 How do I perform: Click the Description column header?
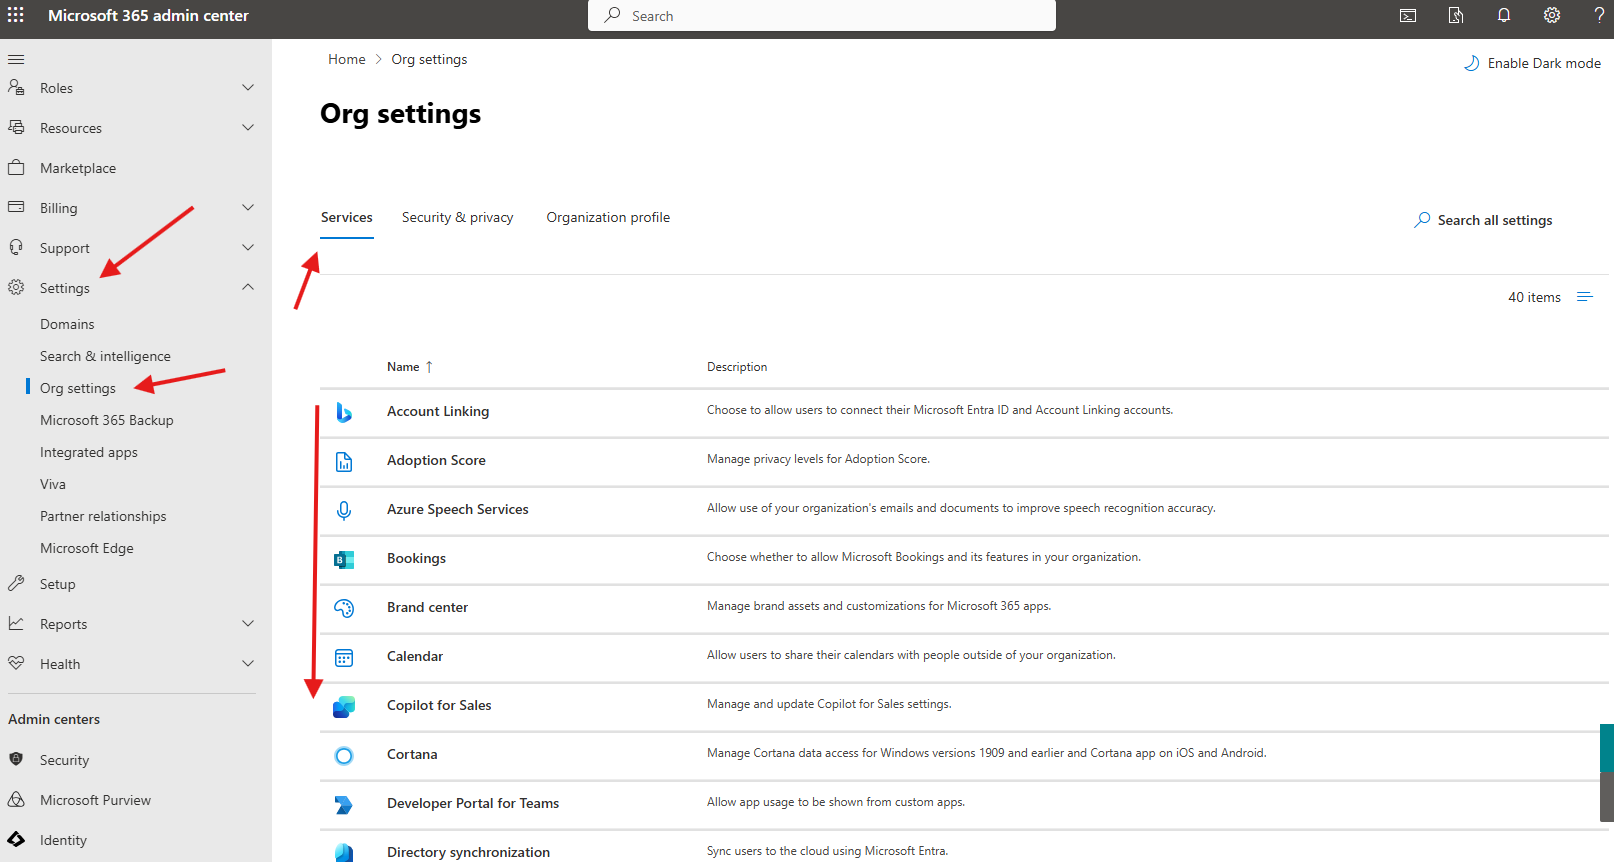(737, 367)
